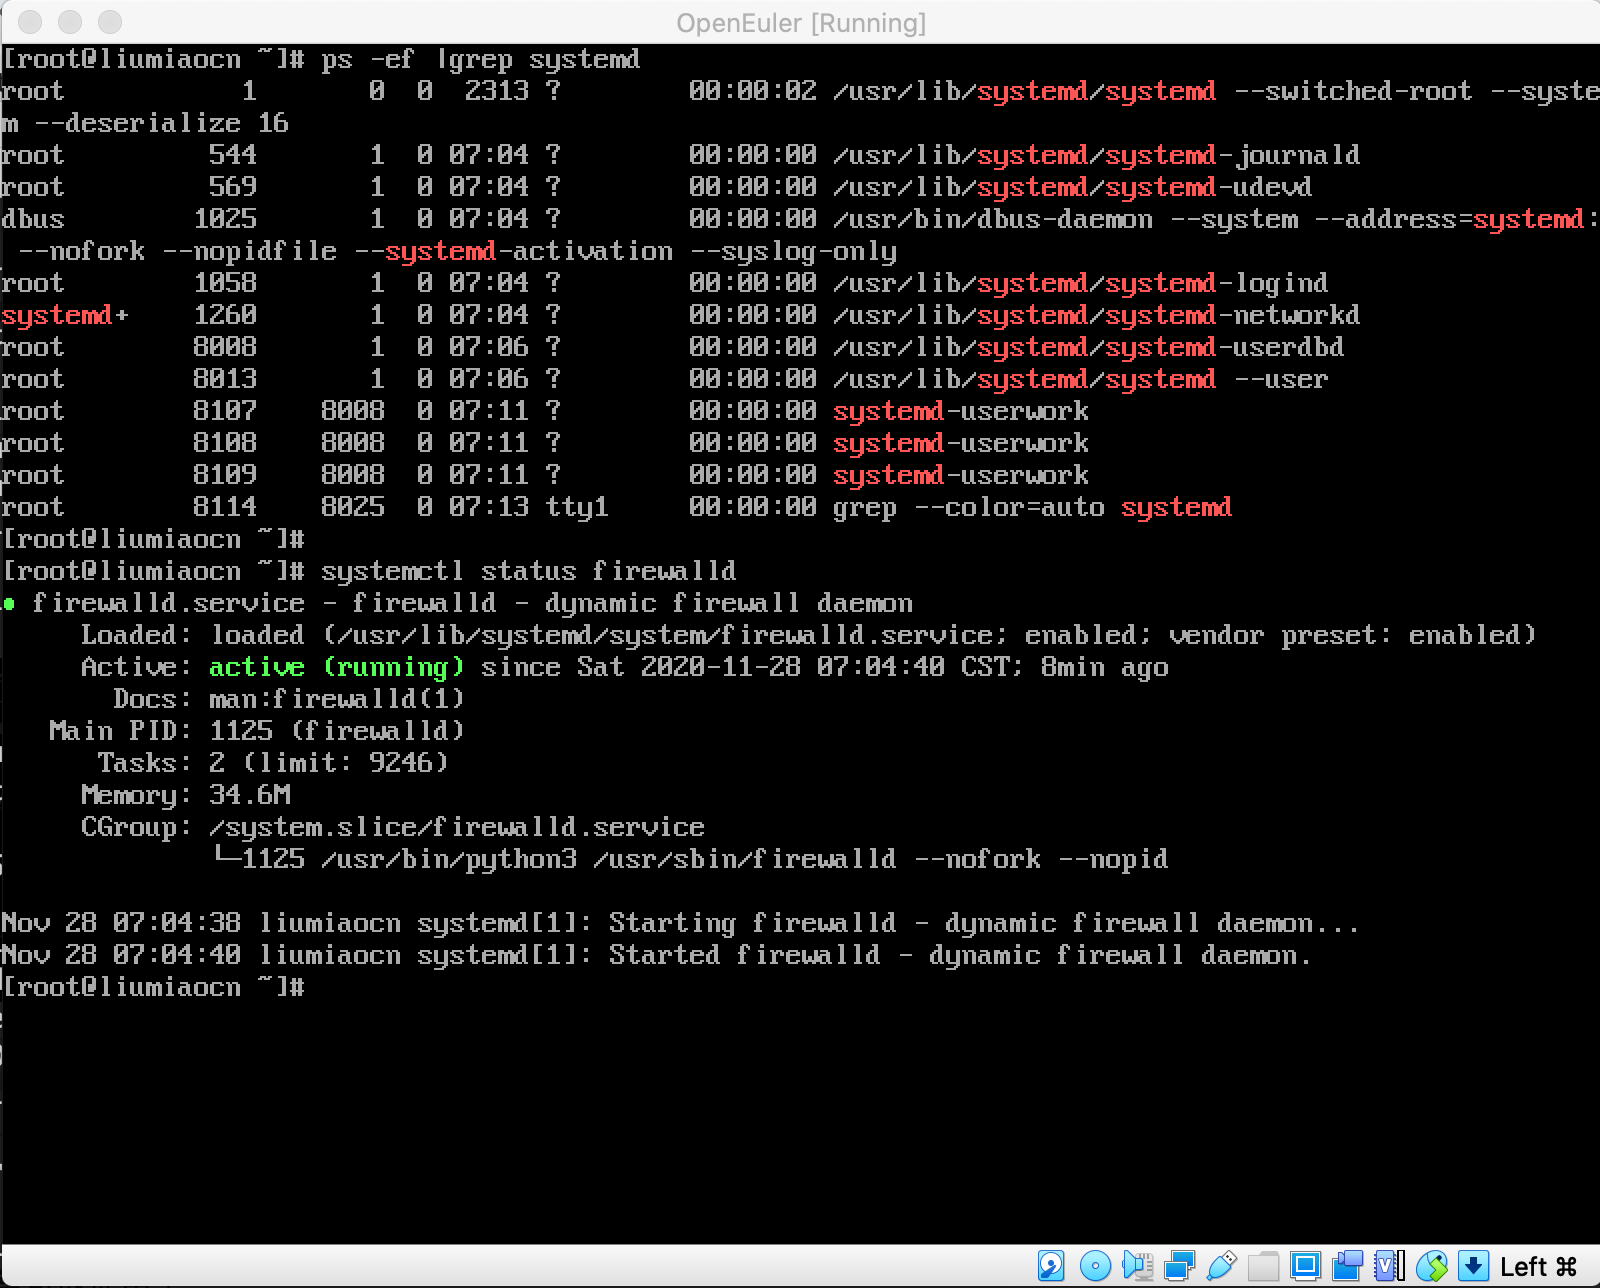Image resolution: width=1600 pixels, height=1288 pixels.
Task: Click the 'Loaded:' label in service status
Action: [x=137, y=635]
